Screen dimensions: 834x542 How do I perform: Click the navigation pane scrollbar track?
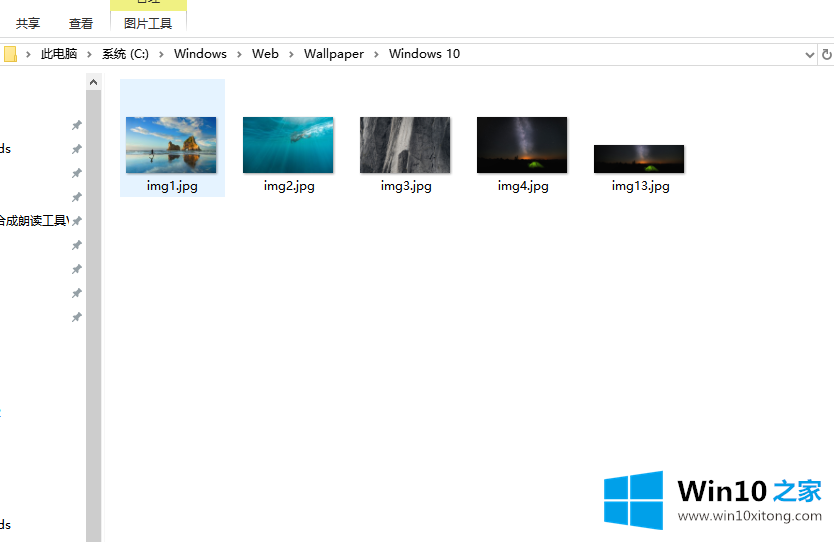click(94, 316)
